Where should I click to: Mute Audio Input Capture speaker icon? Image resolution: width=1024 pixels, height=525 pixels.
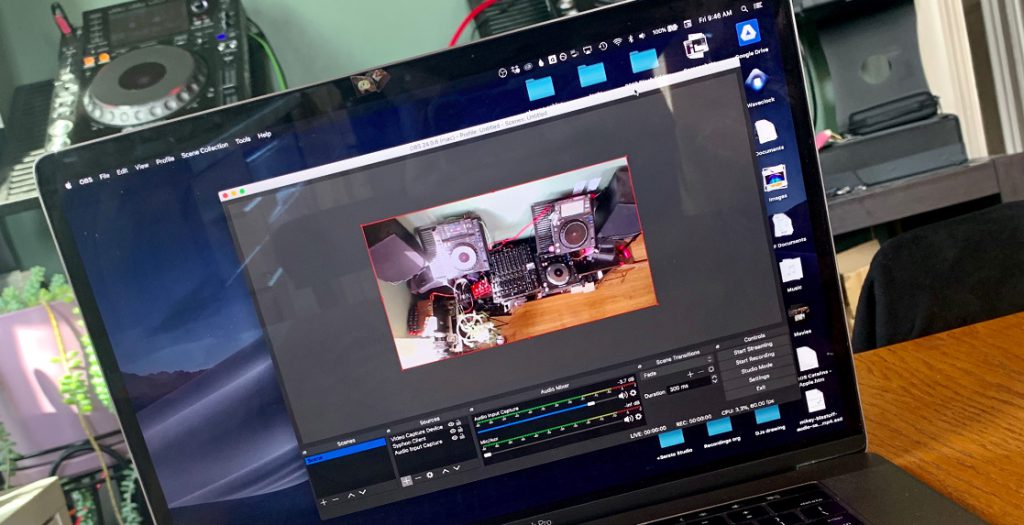coord(623,395)
